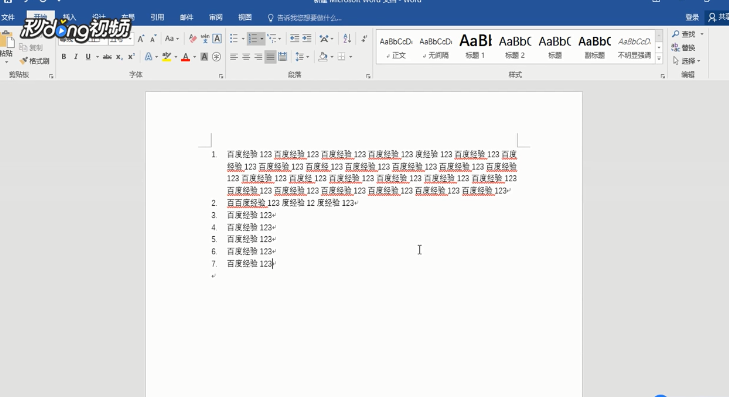Apply the Character Border icon
729x397 pixels.
click(x=217, y=39)
